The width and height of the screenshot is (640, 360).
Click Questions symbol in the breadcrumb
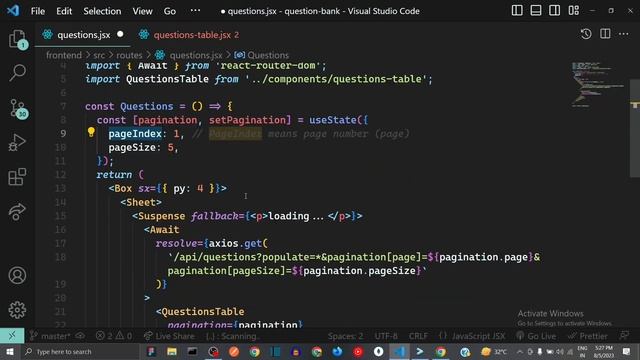[x=268, y=55]
